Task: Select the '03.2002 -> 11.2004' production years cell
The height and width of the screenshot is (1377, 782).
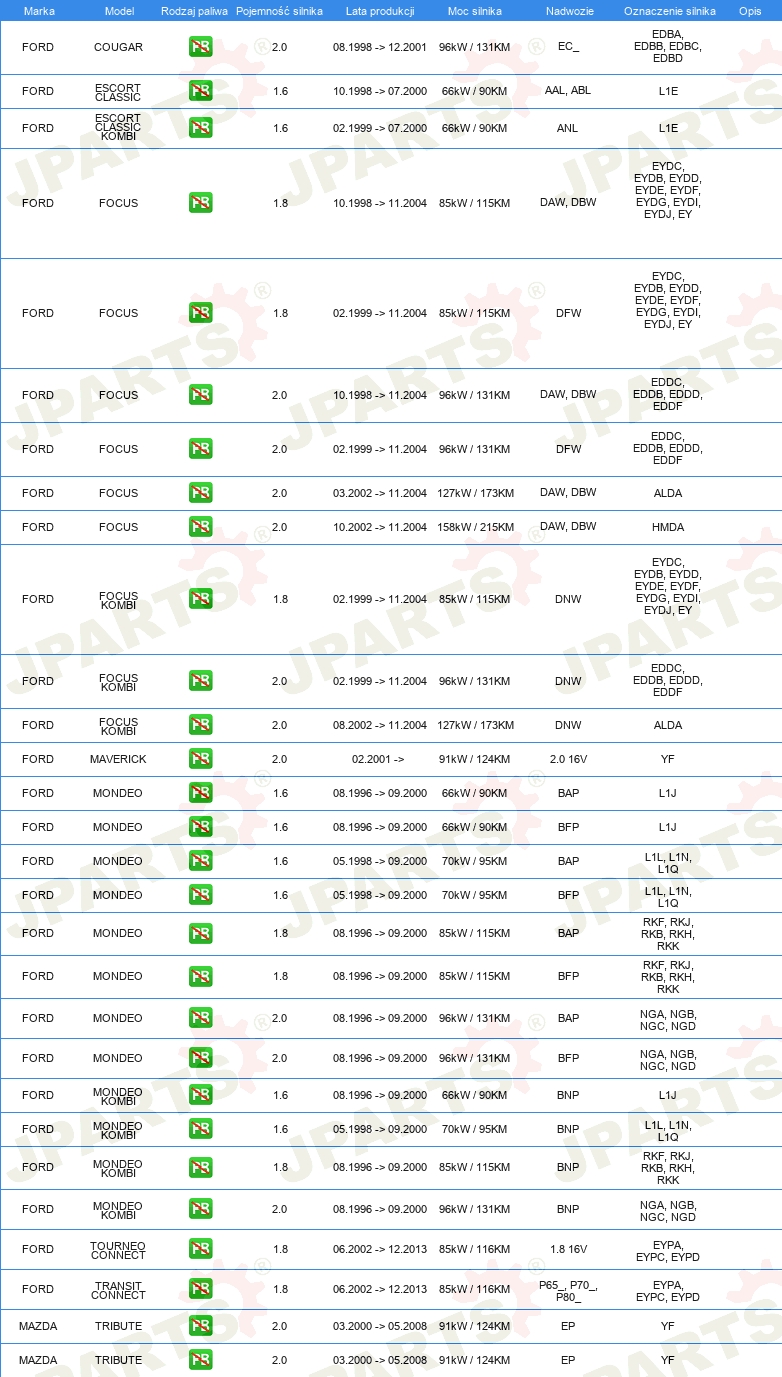Action: 380,493
